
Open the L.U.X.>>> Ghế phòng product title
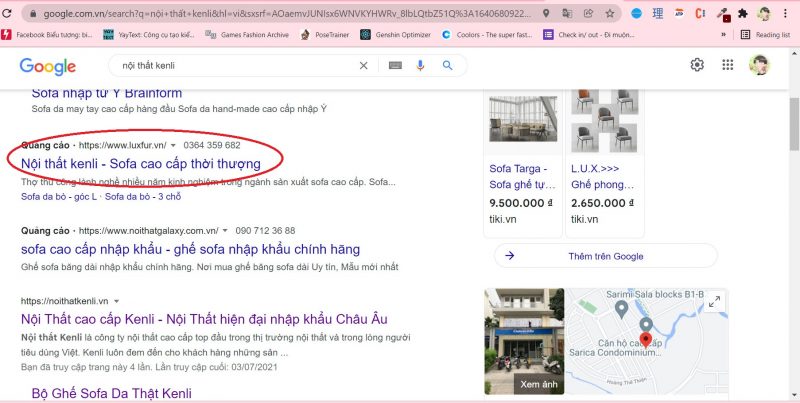pyautogui.click(x=603, y=177)
